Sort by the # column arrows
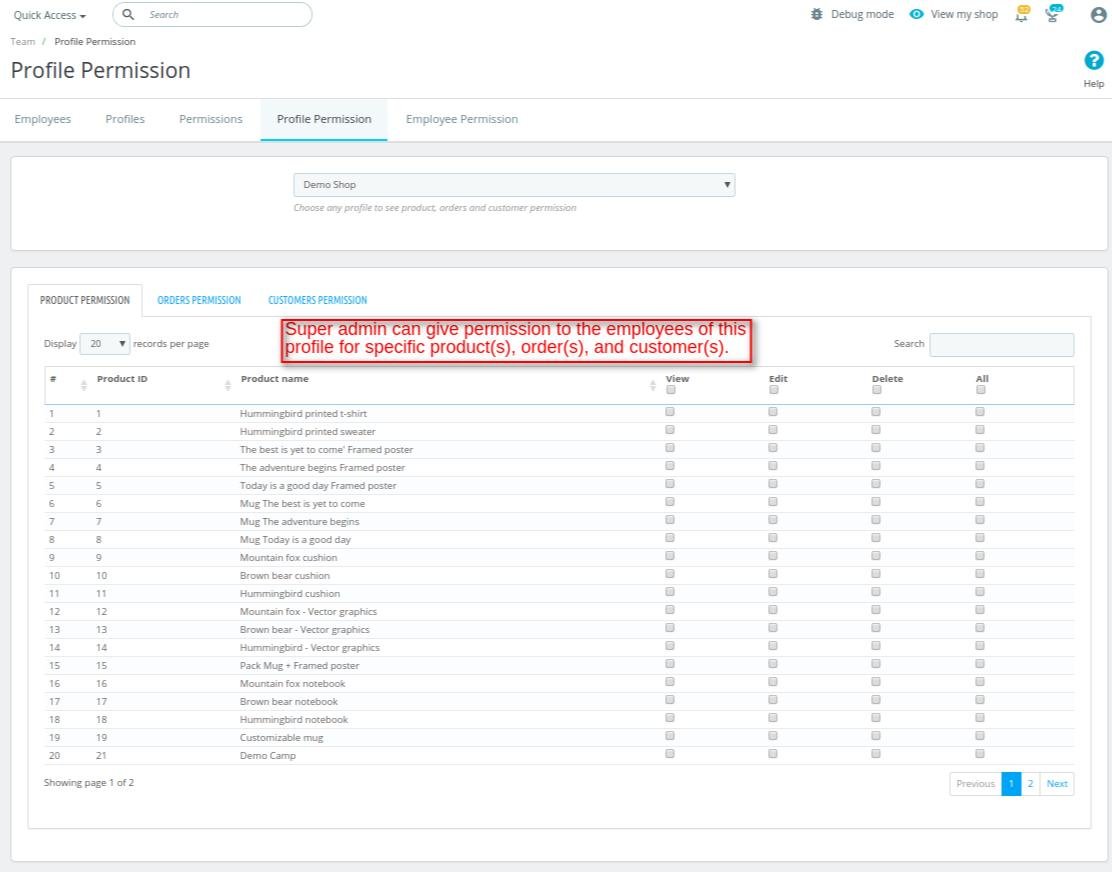Viewport: 1112px width, 872px height. tap(84, 385)
